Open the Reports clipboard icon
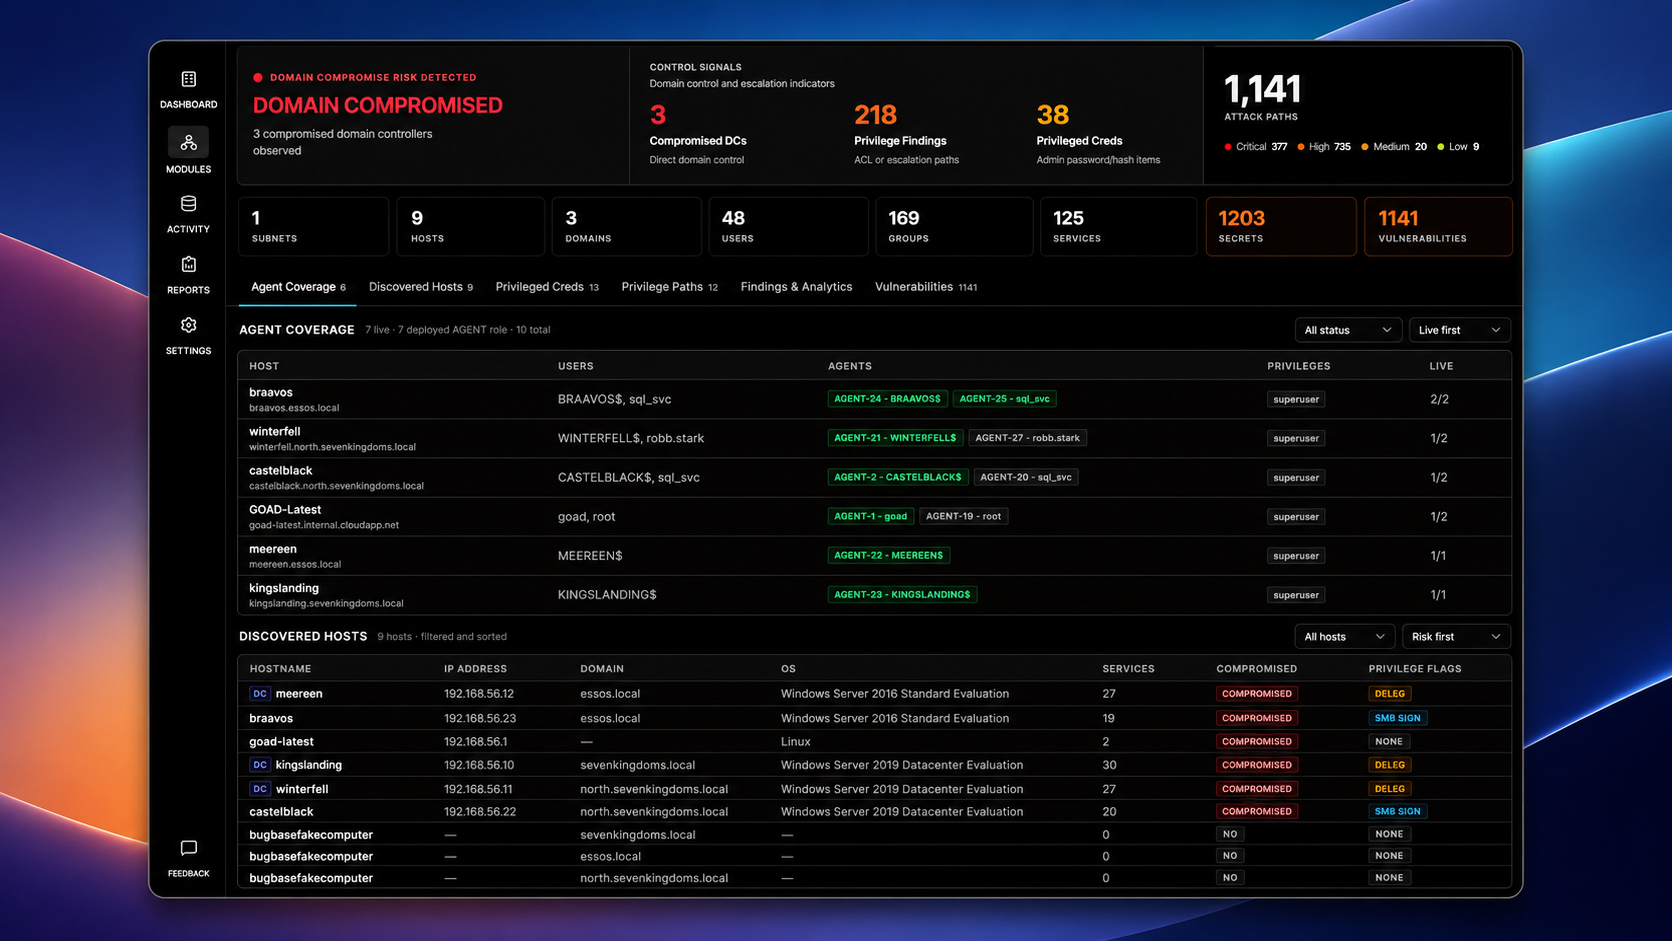1672x941 pixels. [x=188, y=265]
